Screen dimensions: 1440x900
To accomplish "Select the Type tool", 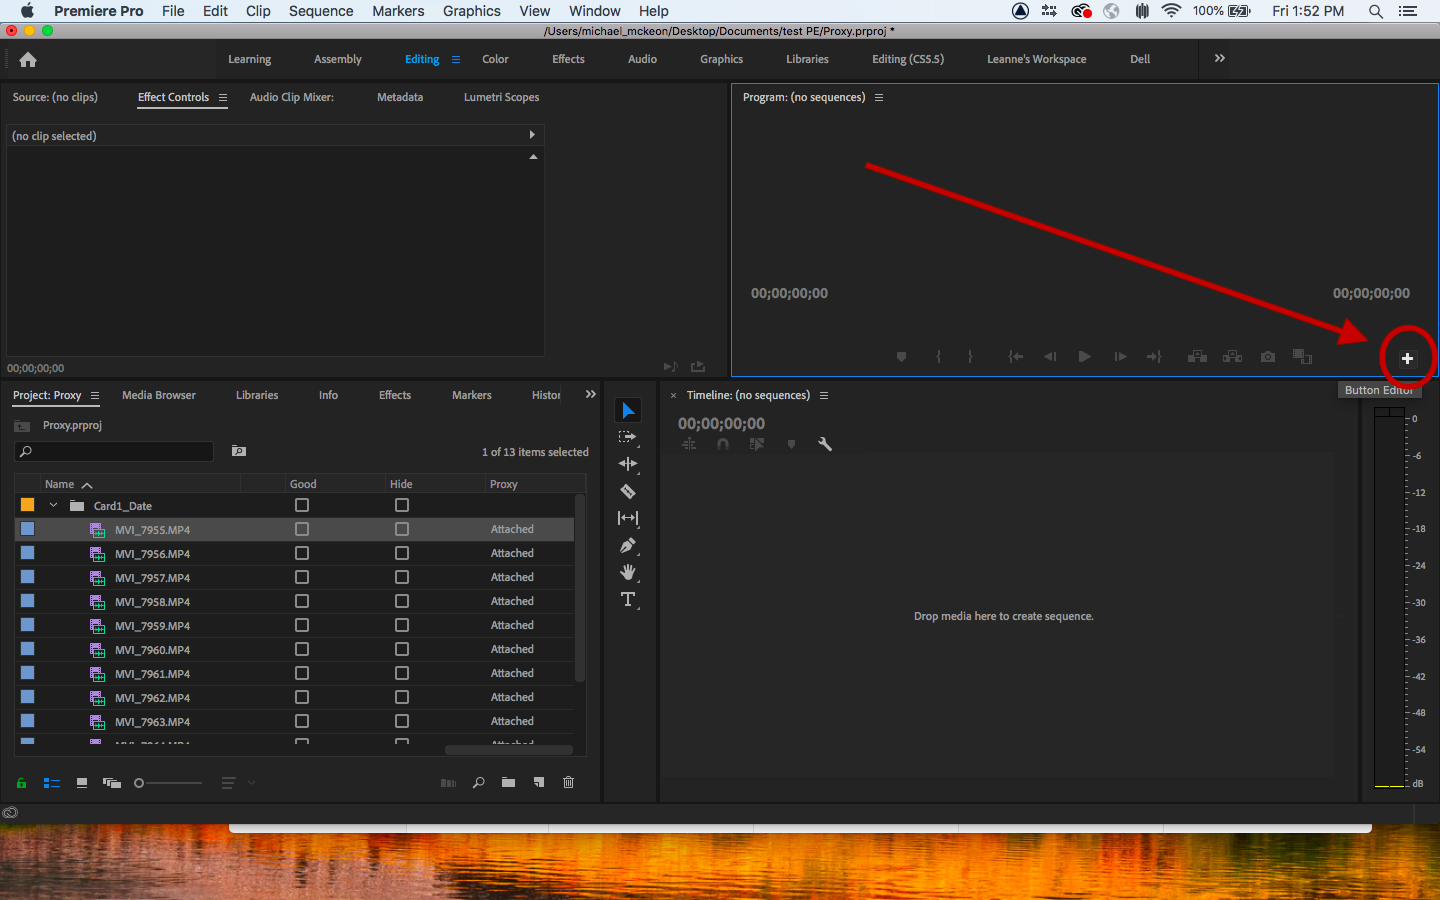I will pos(628,599).
